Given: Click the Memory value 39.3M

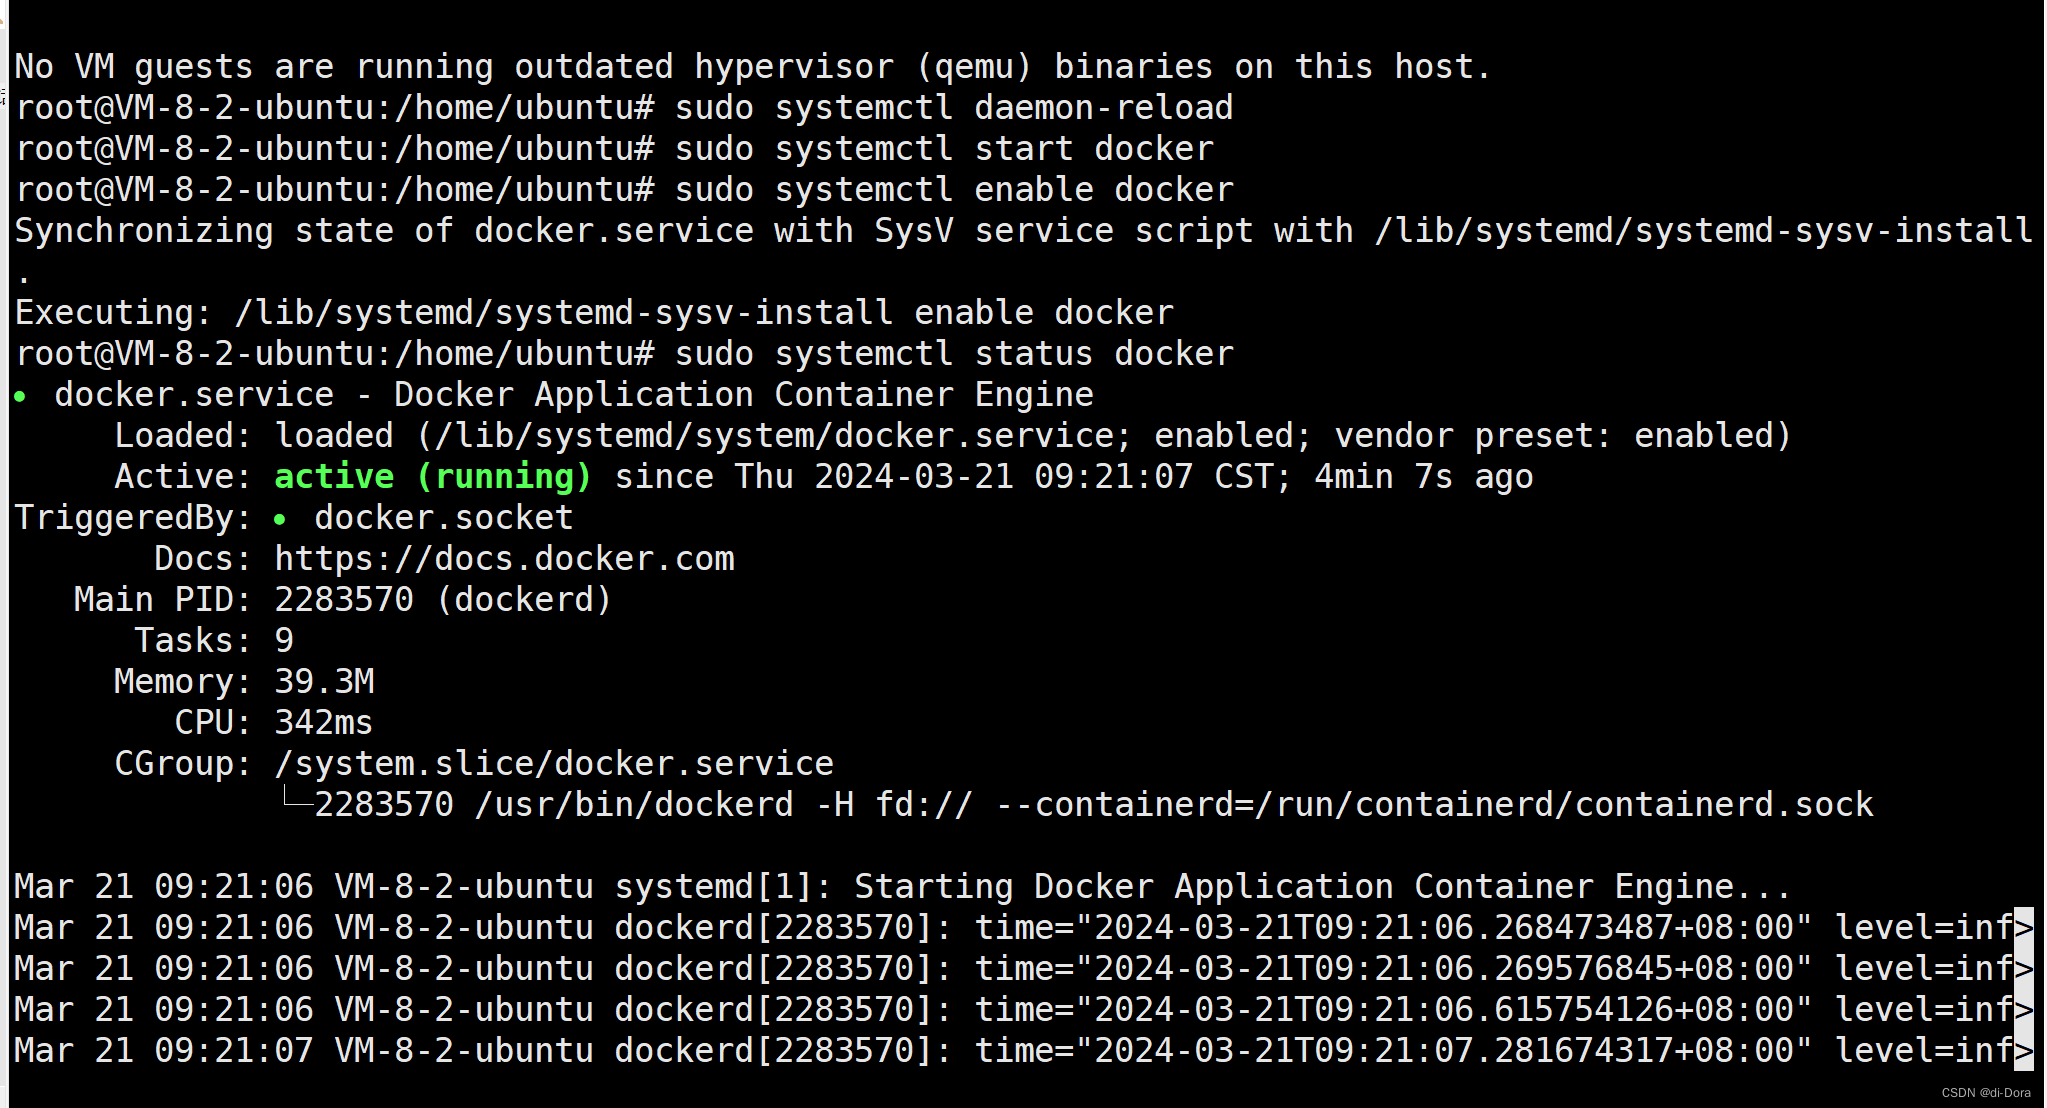Looking at the screenshot, I should click(x=324, y=681).
